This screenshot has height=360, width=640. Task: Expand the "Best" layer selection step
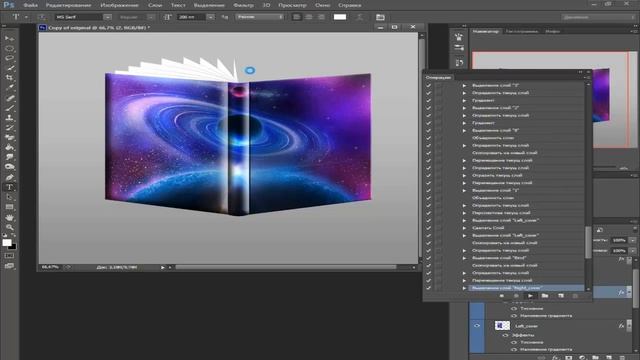pos(464,258)
